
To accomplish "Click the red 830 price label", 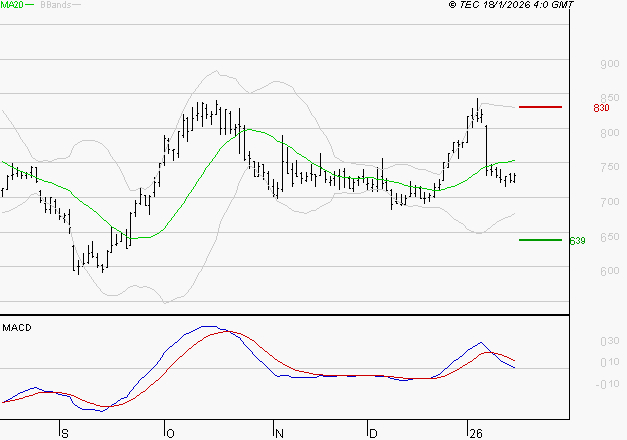I will coord(601,108).
